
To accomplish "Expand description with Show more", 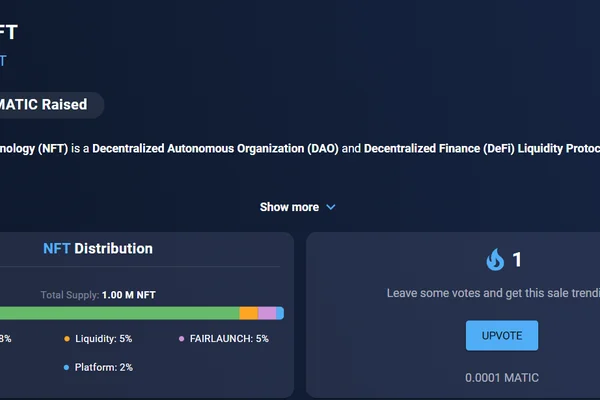I will pyautogui.click(x=297, y=207).
